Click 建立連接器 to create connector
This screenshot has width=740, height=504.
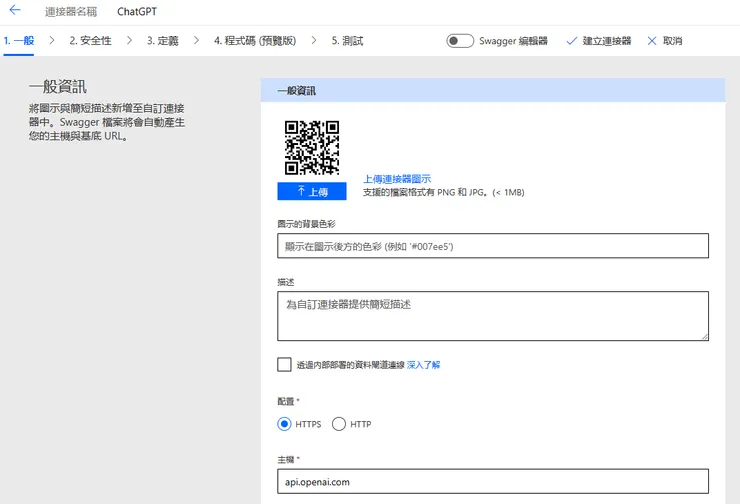point(598,41)
